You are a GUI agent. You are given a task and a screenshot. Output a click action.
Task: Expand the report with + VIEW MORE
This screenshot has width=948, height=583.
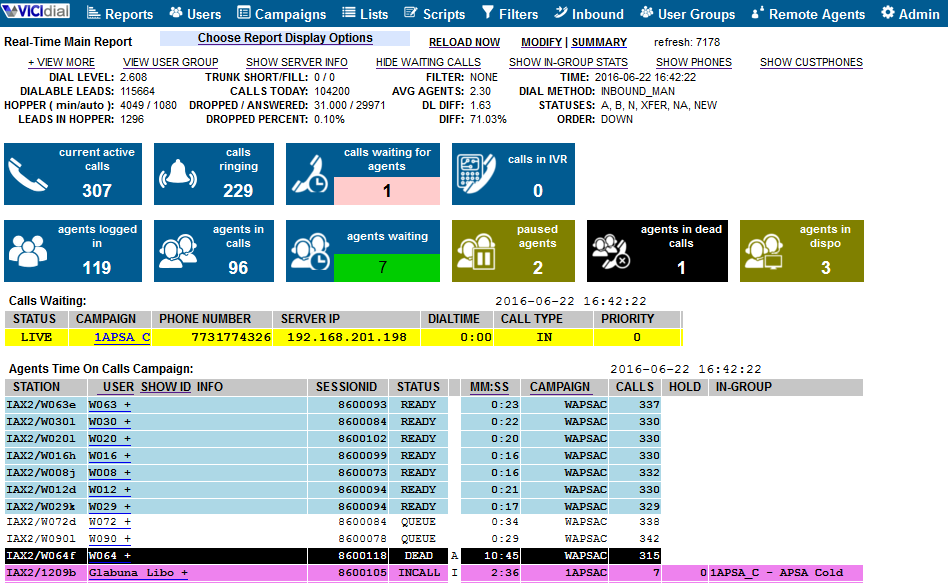pyautogui.click(x=60, y=62)
